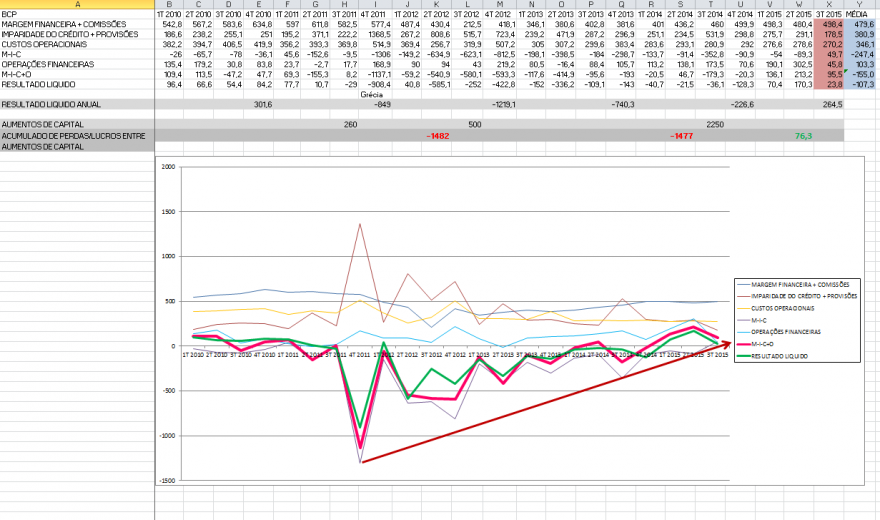Select column A header
The image size is (880, 520).
pyautogui.click(x=77, y=4)
